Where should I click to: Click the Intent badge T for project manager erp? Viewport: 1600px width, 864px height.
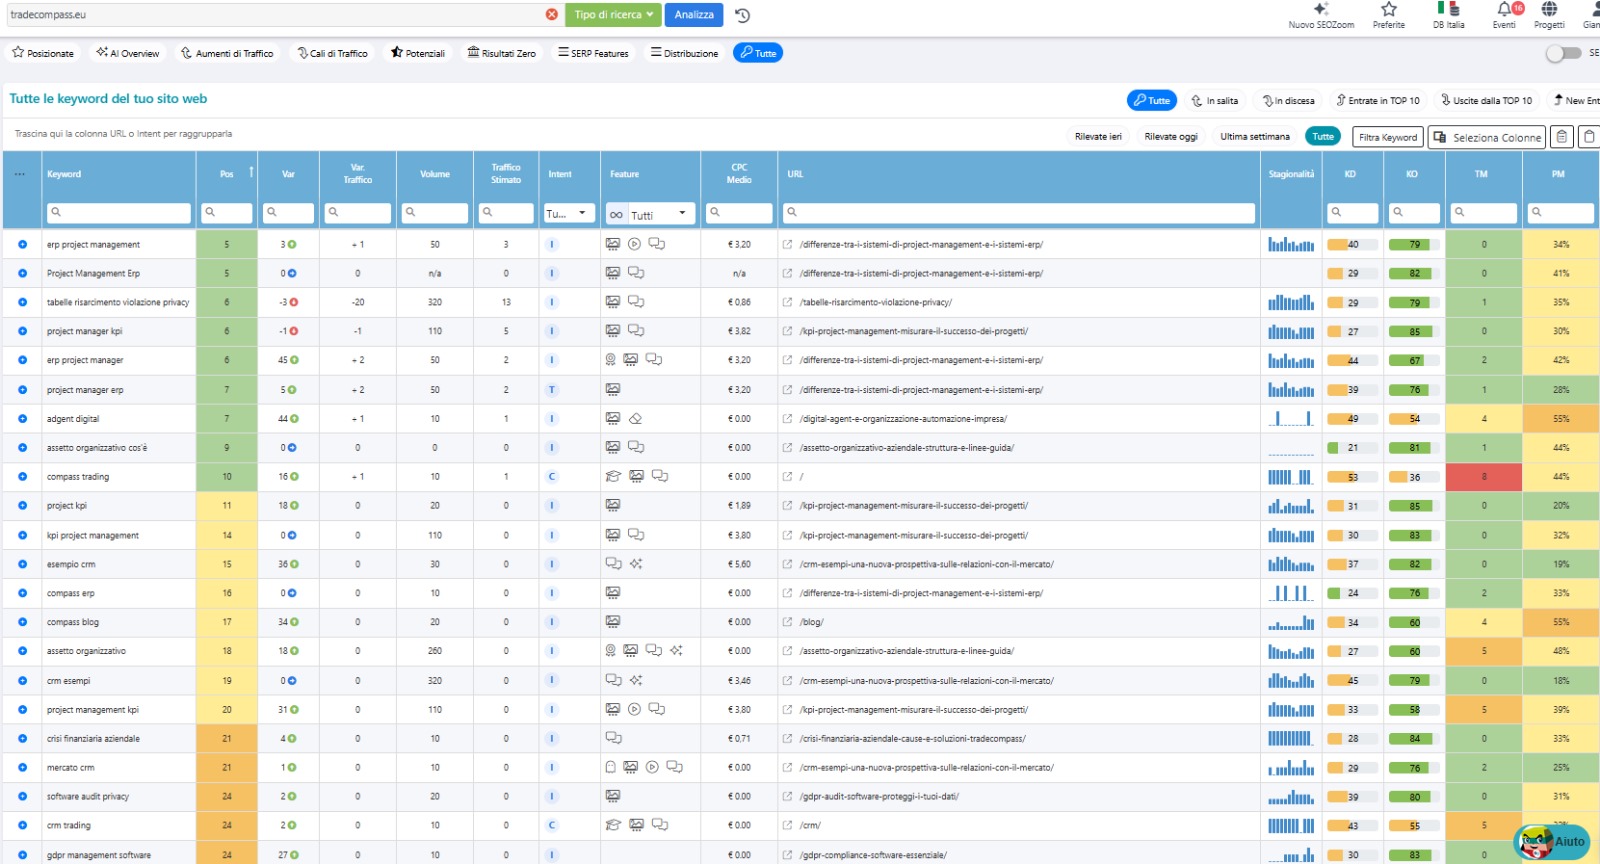tap(552, 390)
